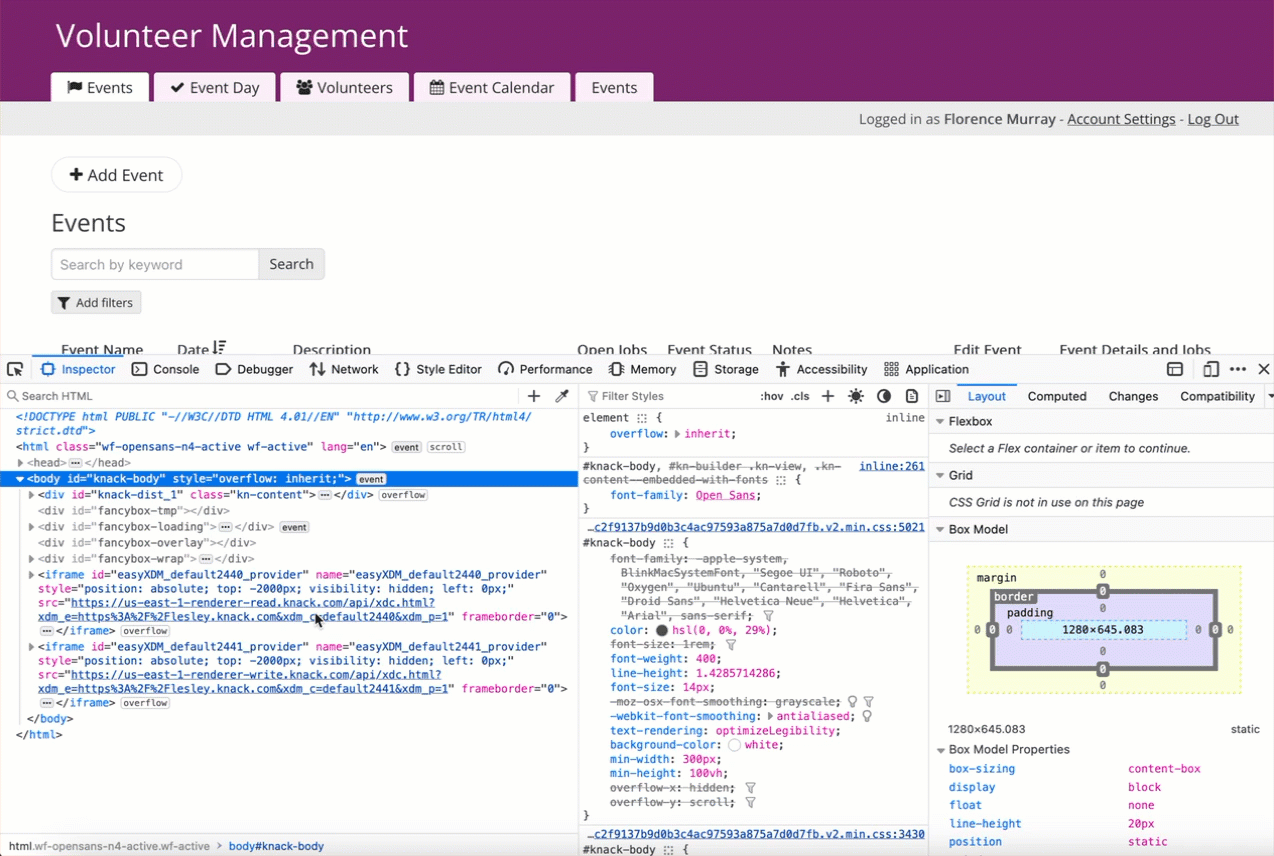Switch to the Computed tab
The image size is (1274, 856).
[x=1056, y=396]
